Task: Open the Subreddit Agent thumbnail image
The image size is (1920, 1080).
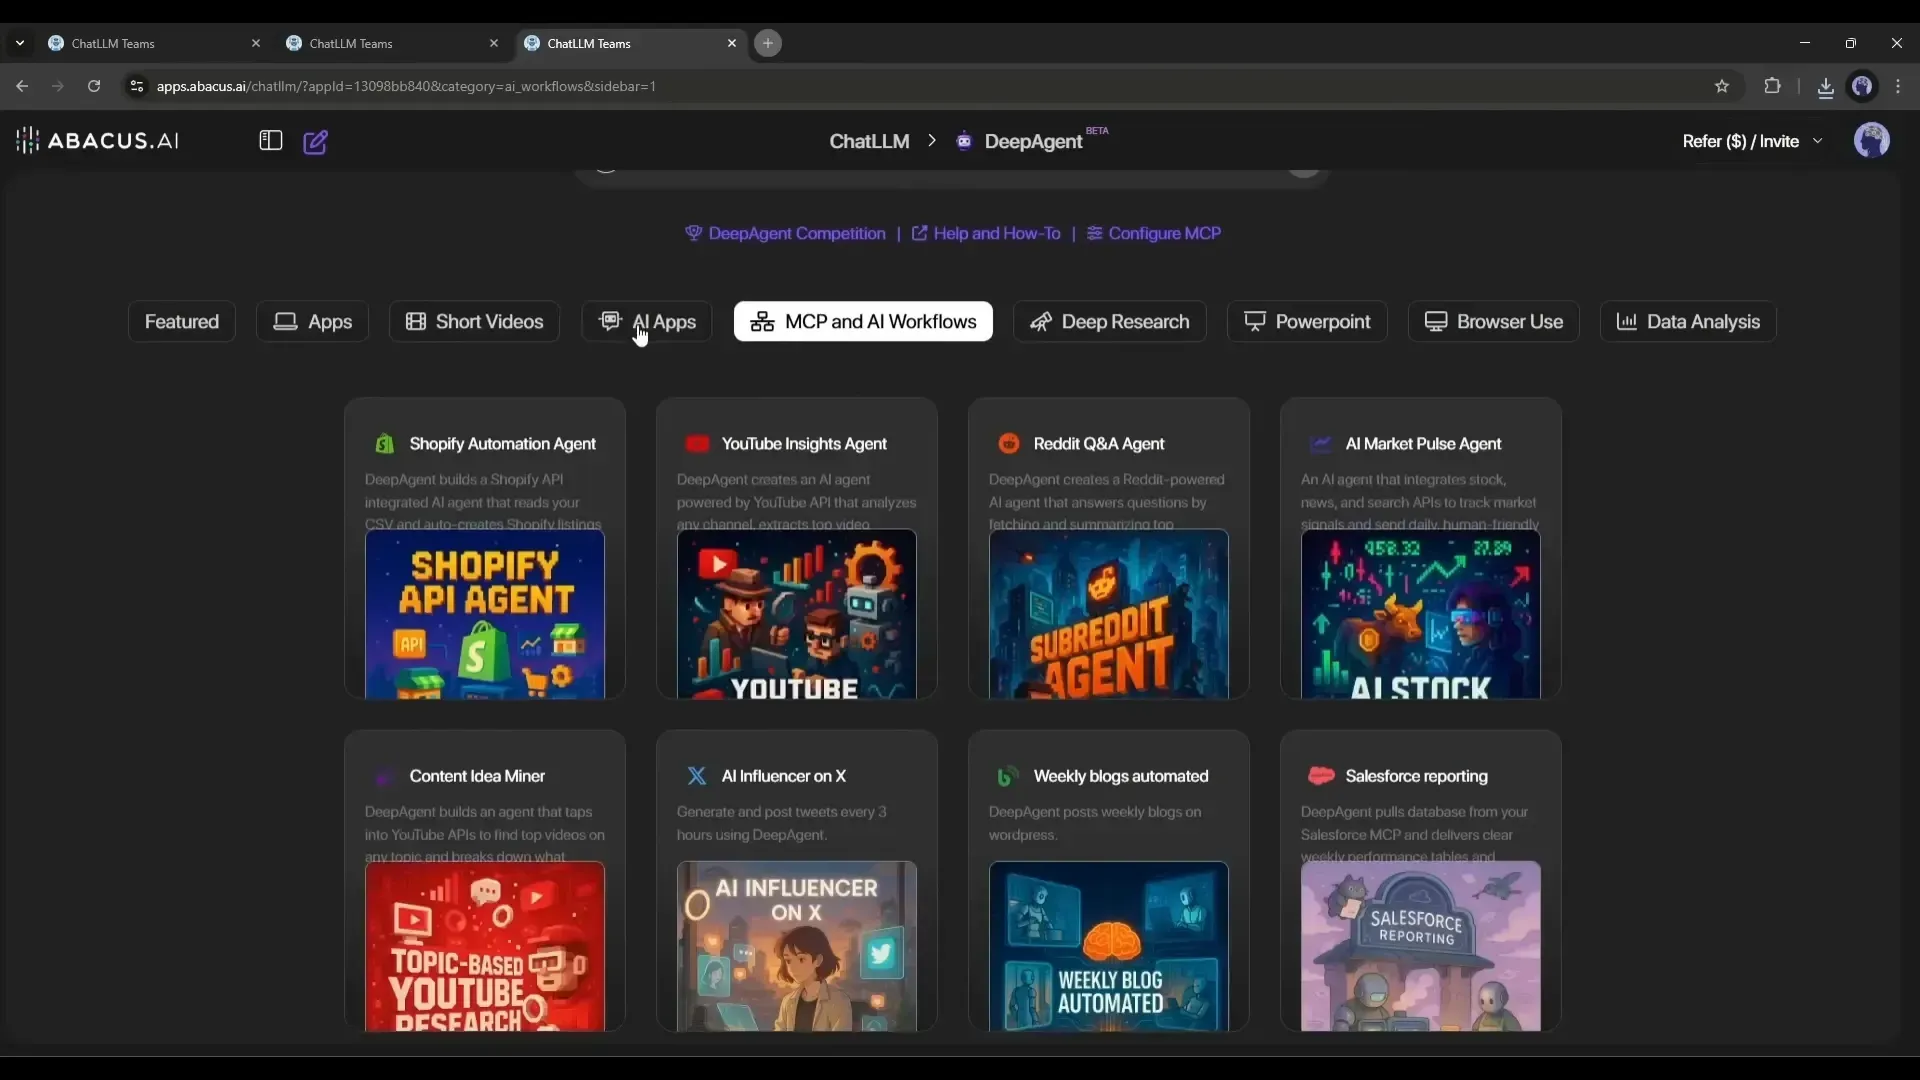Action: coord(1109,614)
